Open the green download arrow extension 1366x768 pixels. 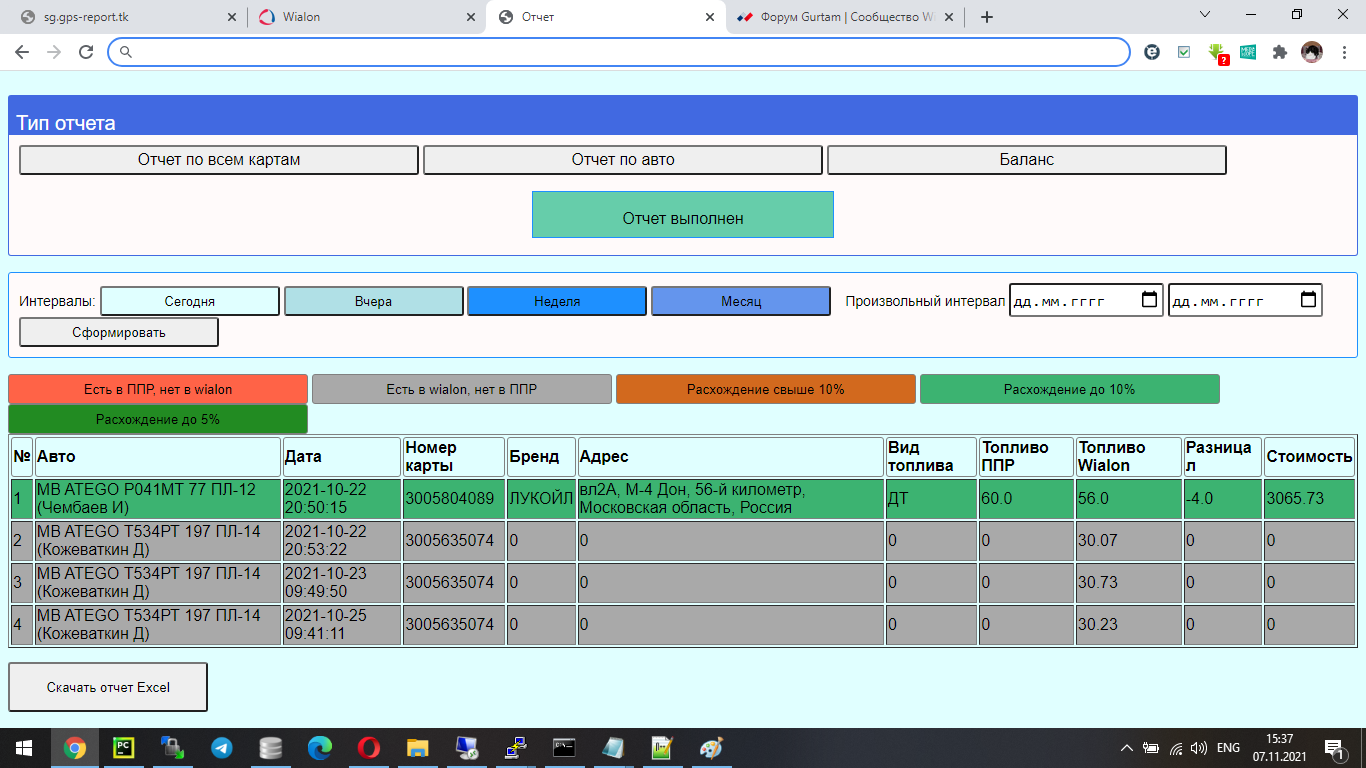(1216, 52)
